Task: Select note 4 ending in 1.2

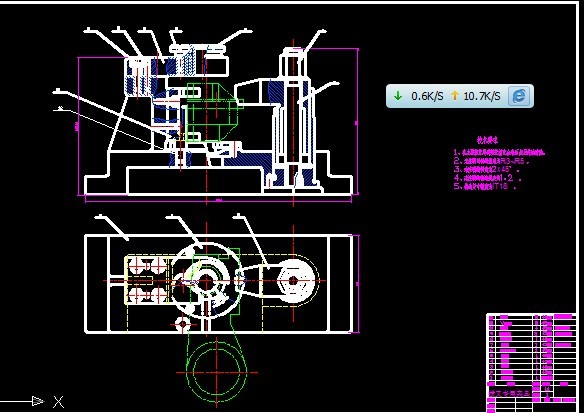Action: 487,178
